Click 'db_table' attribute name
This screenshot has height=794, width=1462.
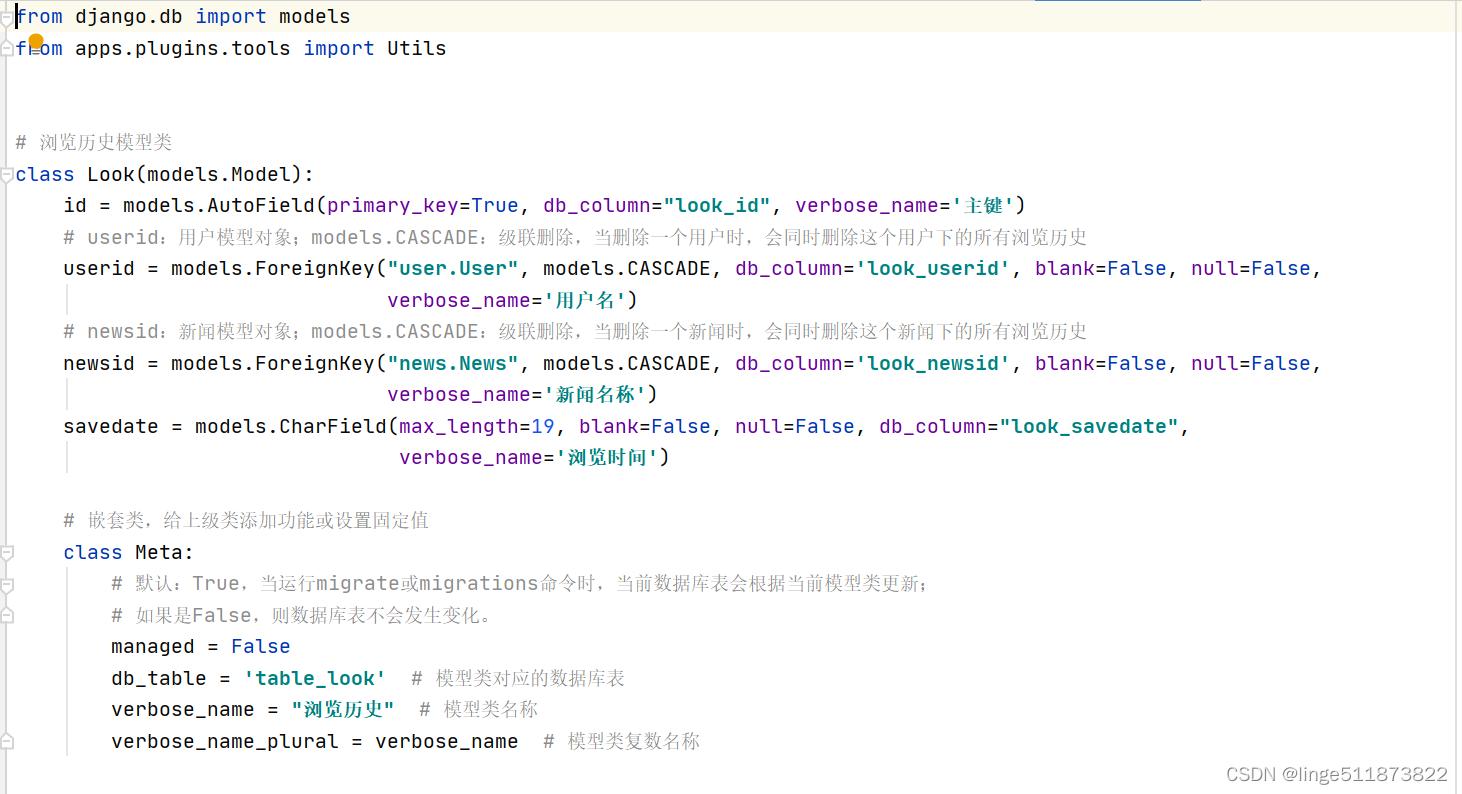pyautogui.click(x=159, y=678)
